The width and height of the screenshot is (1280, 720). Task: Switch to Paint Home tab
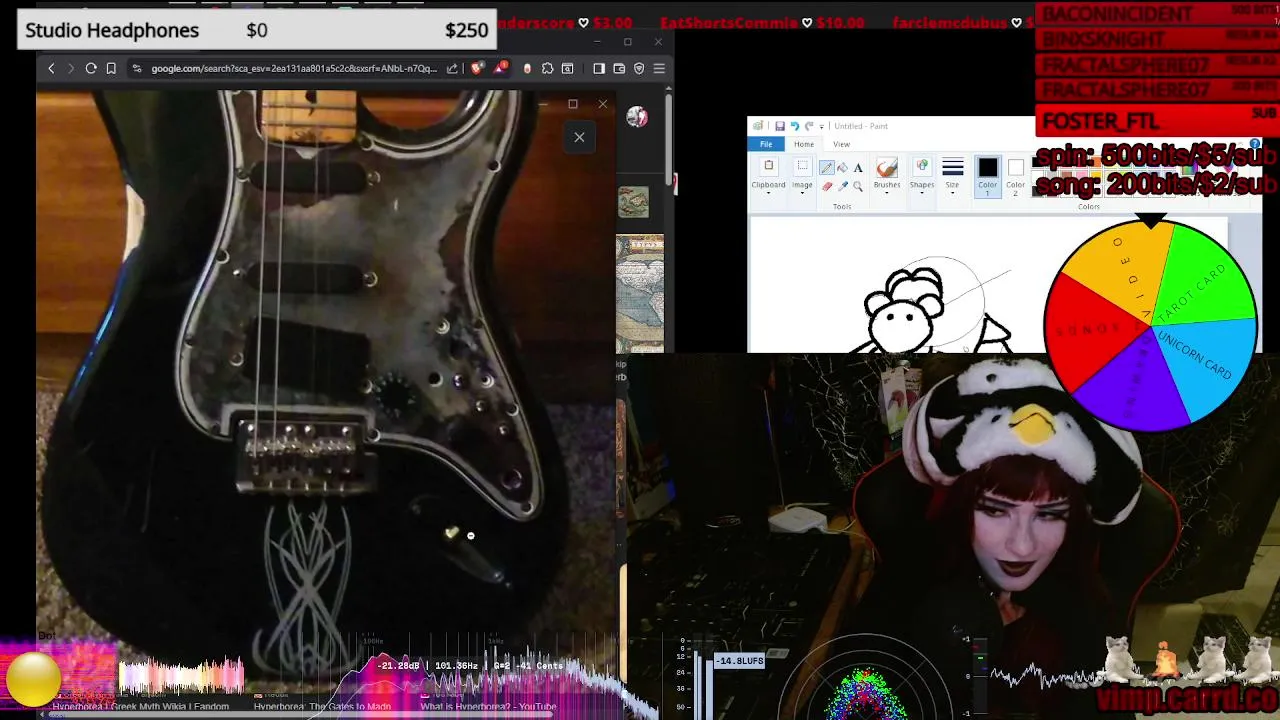804,144
